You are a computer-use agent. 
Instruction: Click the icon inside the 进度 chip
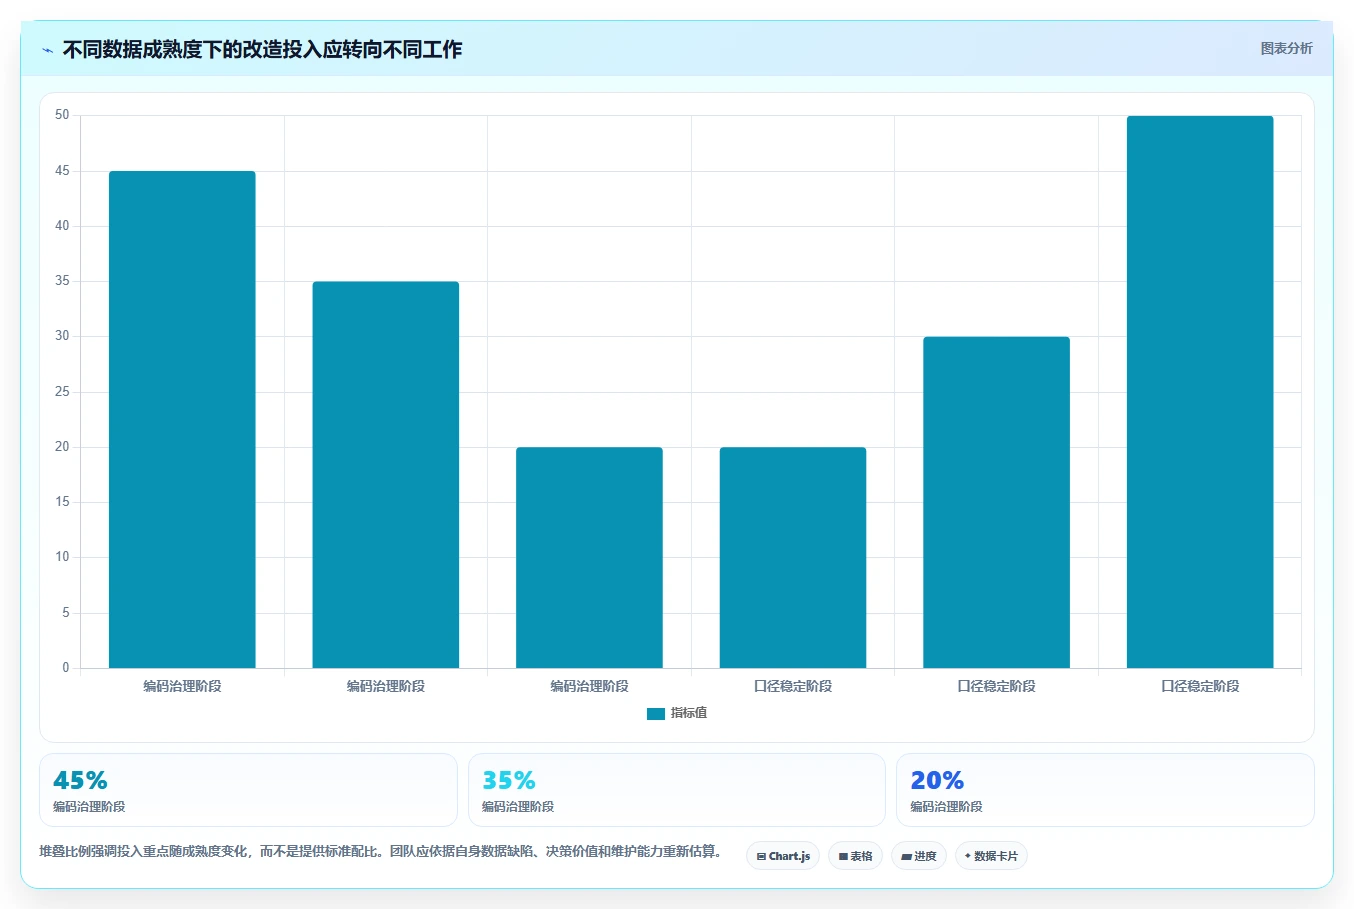[906, 856]
